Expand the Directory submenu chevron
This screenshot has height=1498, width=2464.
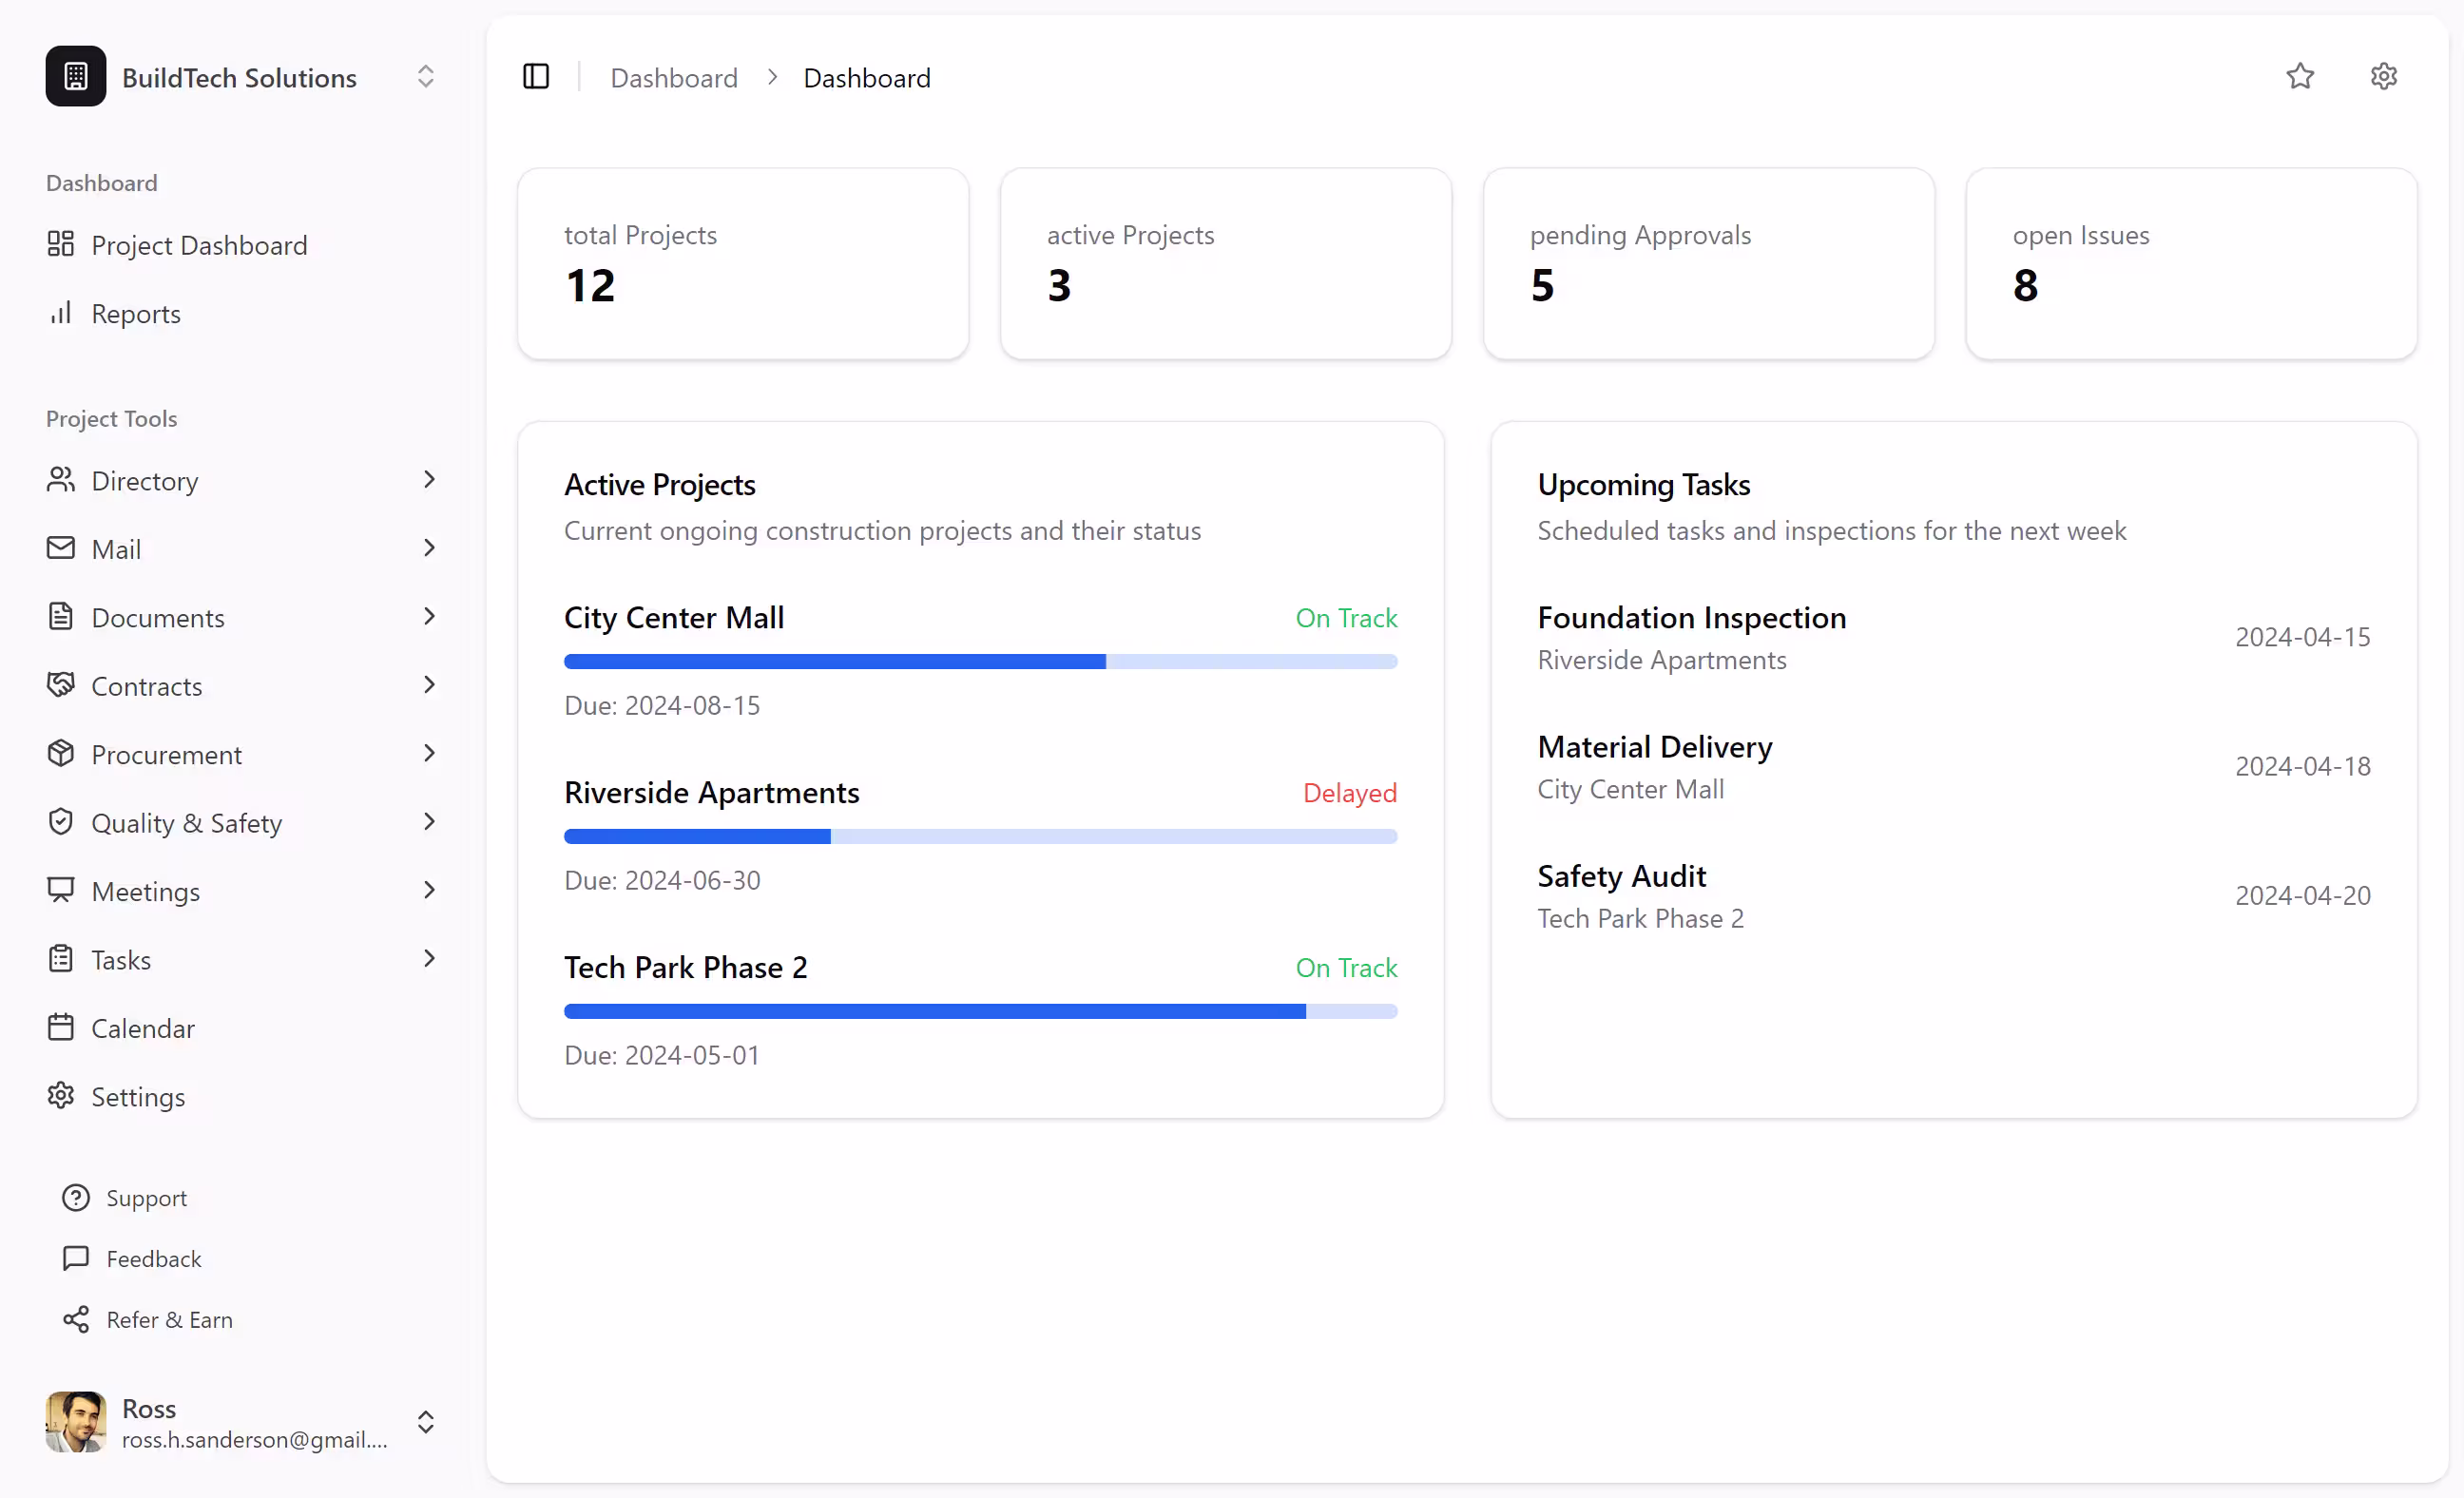pyautogui.click(x=429, y=480)
